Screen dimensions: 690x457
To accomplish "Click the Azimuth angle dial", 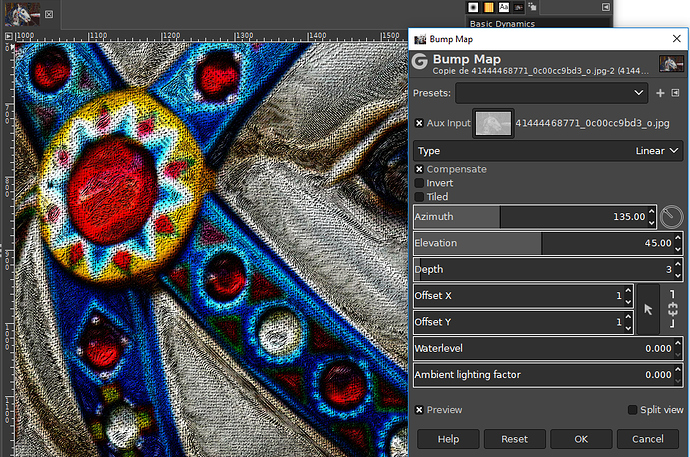I will [671, 216].
